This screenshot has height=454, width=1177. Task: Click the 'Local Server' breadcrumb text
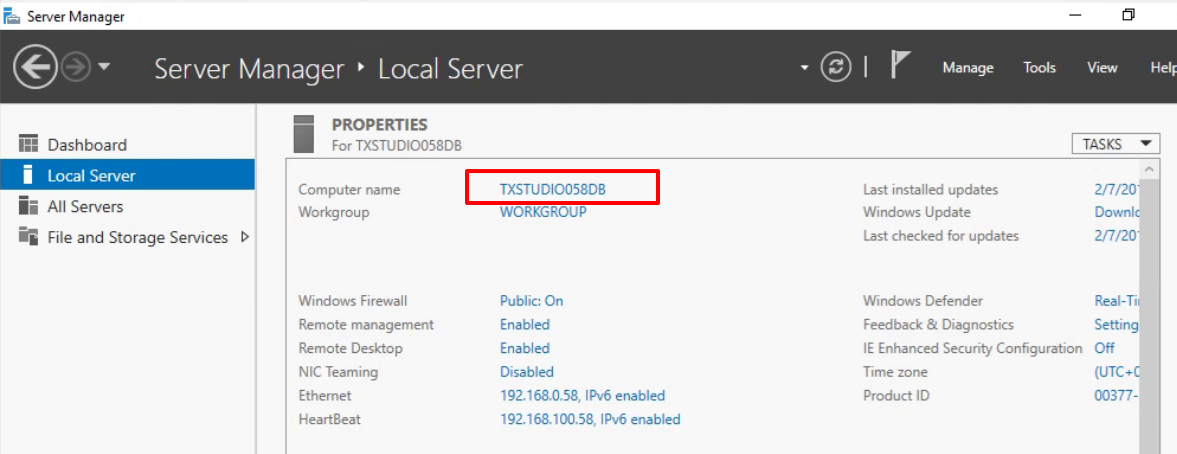pos(450,69)
